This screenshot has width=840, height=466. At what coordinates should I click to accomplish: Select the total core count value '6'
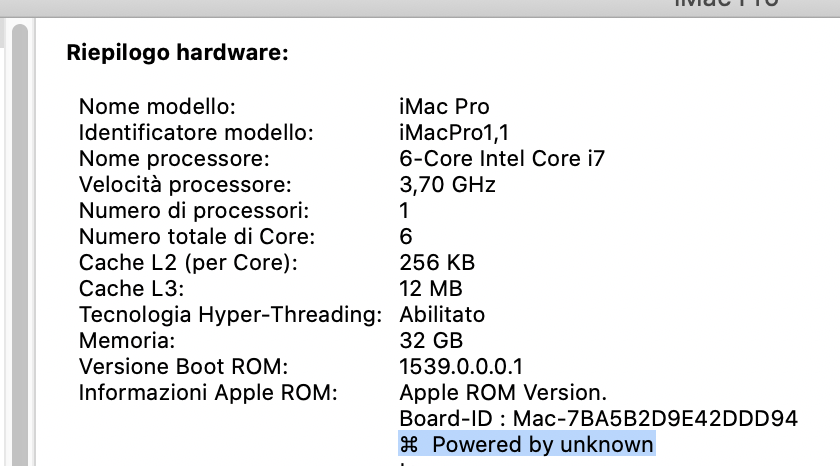406,236
